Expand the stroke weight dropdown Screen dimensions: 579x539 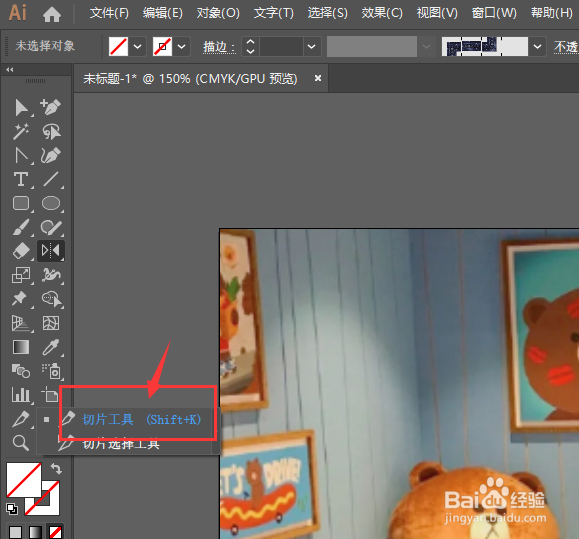(x=312, y=47)
